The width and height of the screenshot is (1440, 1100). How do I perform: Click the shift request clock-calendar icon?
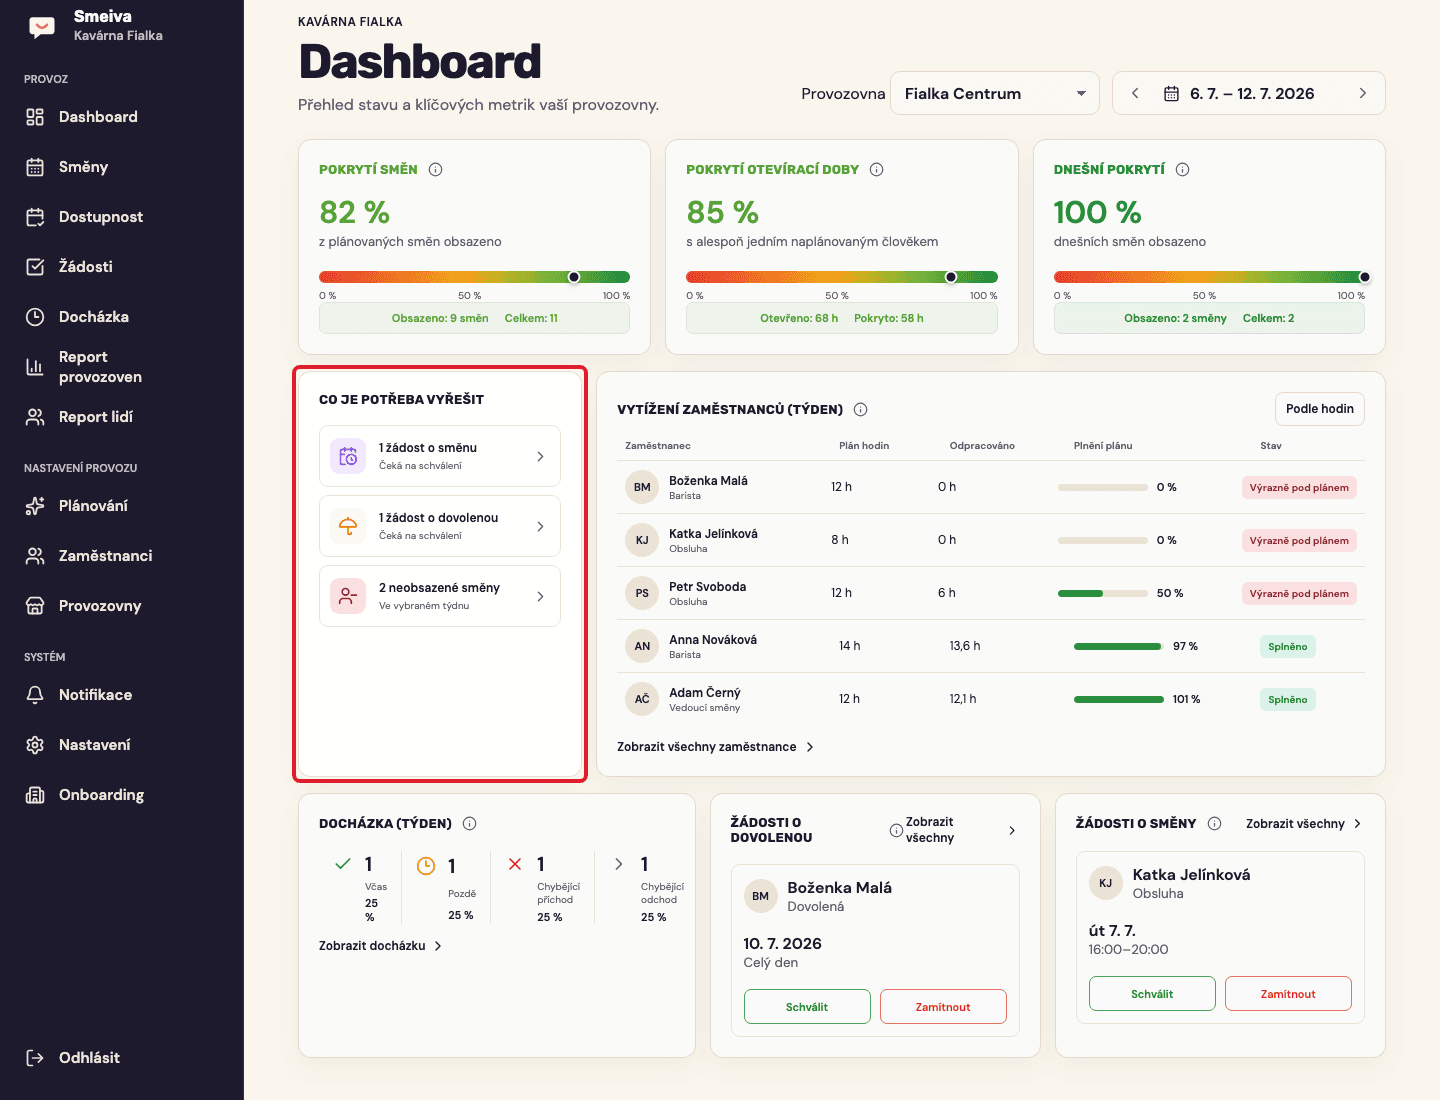point(348,456)
